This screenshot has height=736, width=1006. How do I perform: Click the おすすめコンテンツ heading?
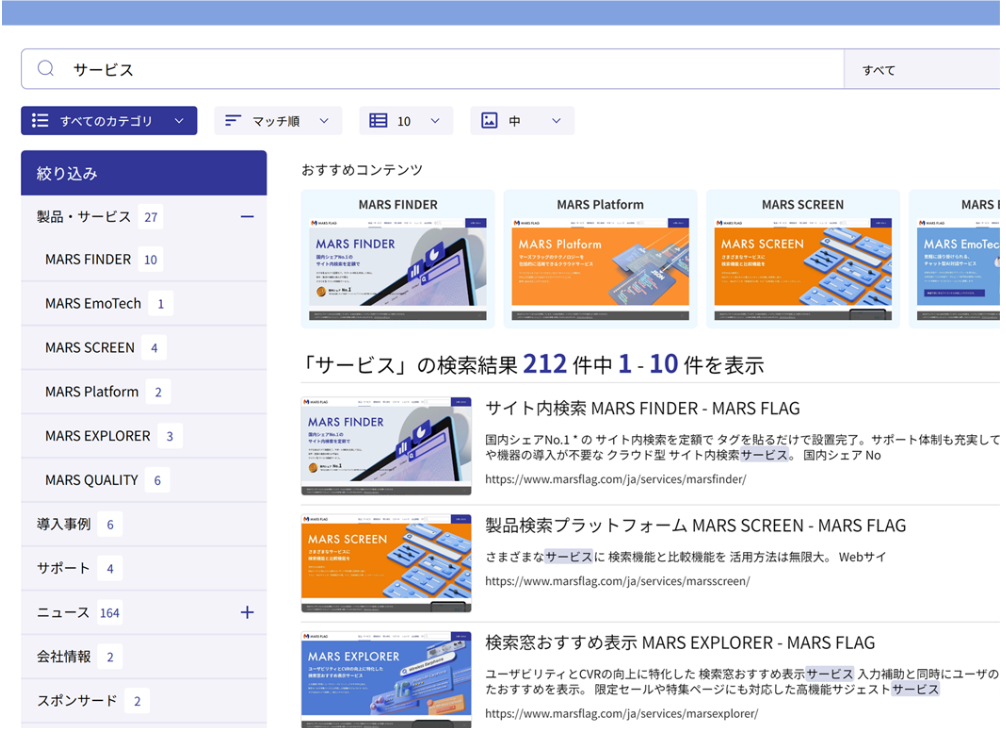pos(362,170)
